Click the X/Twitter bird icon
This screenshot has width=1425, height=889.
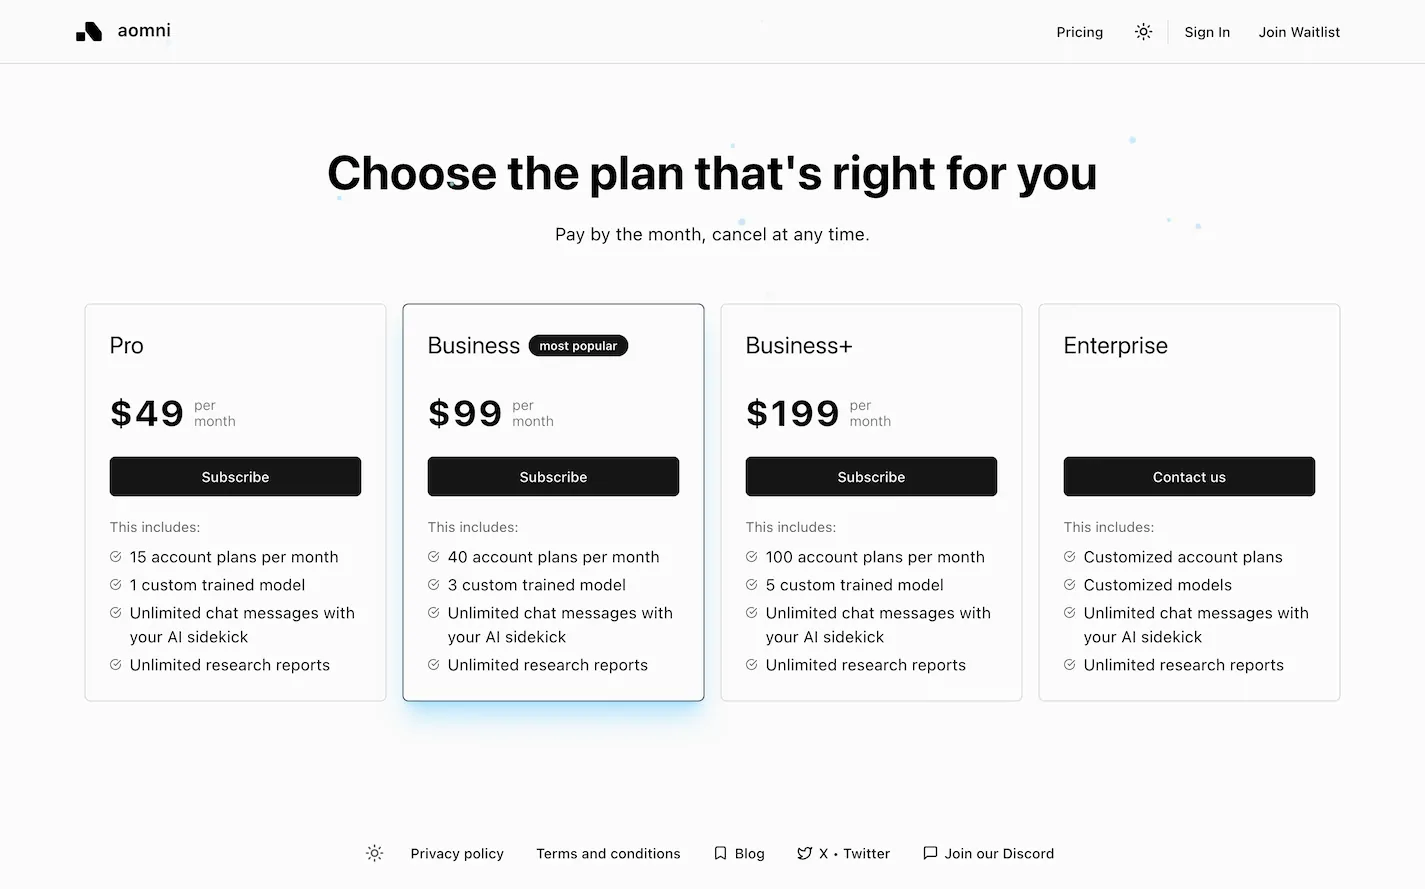point(805,853)
